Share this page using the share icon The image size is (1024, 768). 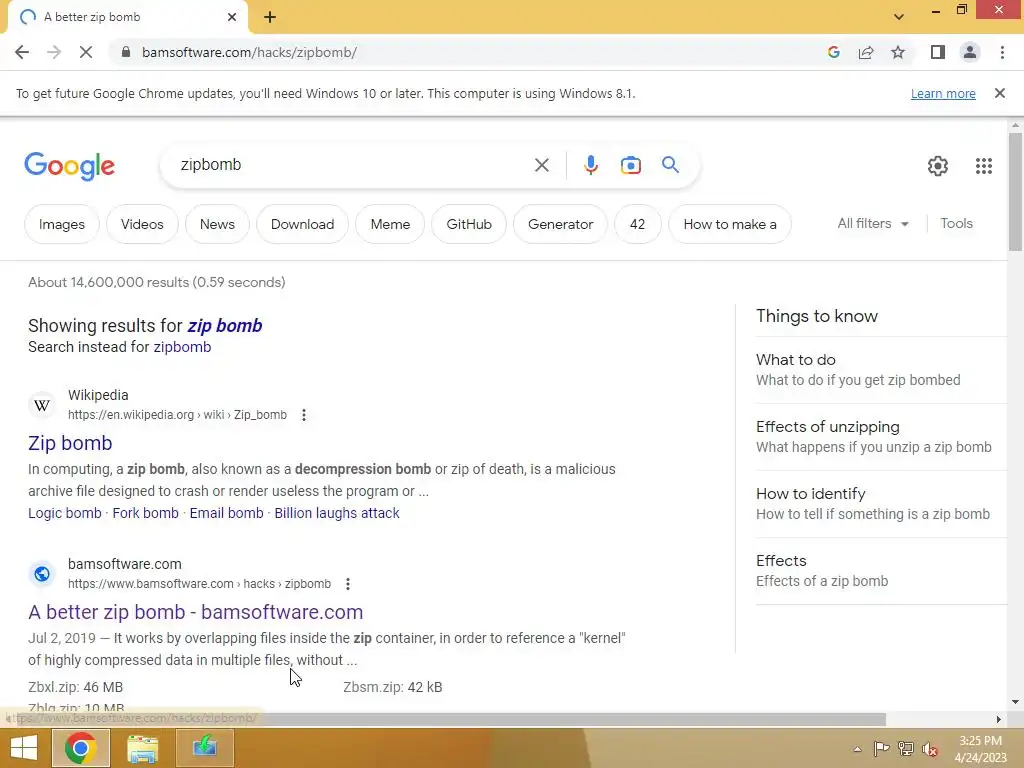coord(866,52)
